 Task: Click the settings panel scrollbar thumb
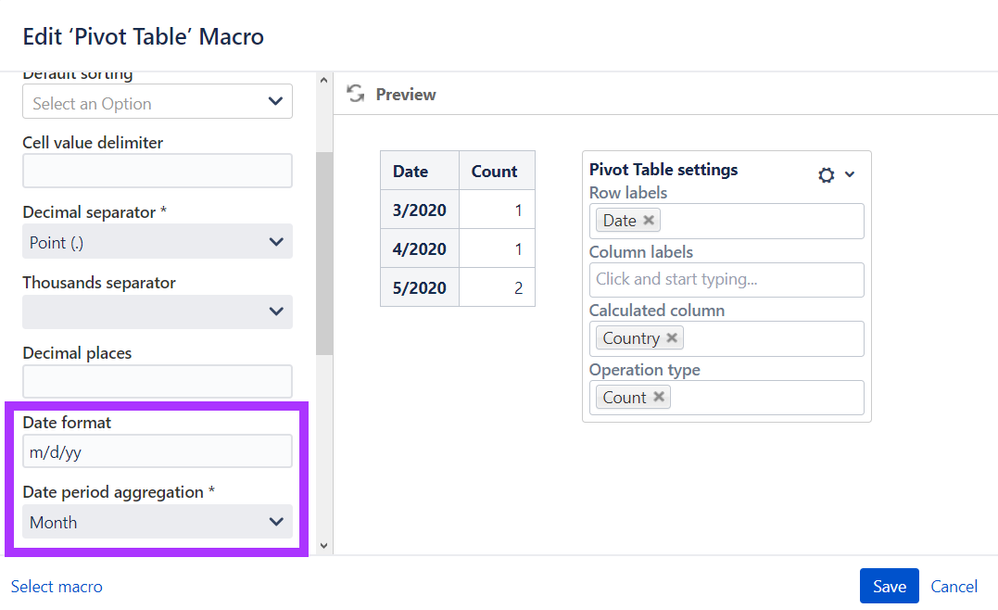(324, 250)
